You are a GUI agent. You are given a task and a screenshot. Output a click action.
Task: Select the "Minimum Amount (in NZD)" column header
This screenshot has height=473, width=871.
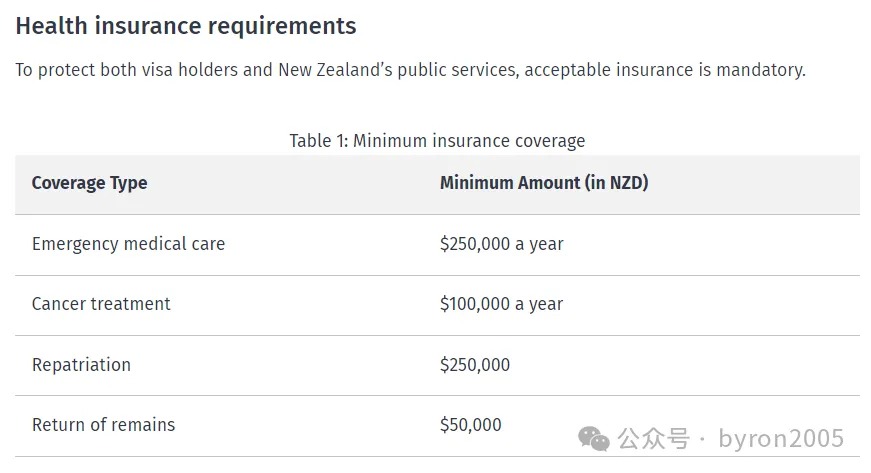(x=544, y=183)
